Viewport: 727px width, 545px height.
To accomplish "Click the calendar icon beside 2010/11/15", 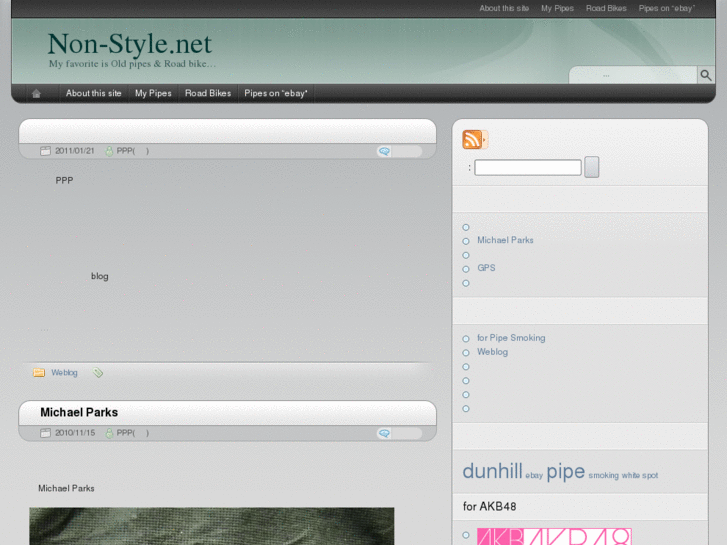I will click(x=45, y=433).
